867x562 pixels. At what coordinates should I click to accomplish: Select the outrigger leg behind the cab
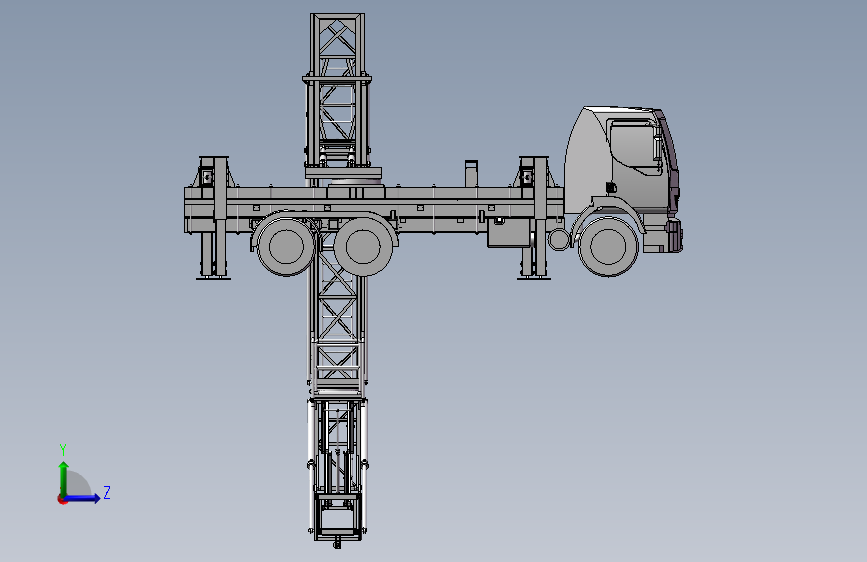(534, 217)
